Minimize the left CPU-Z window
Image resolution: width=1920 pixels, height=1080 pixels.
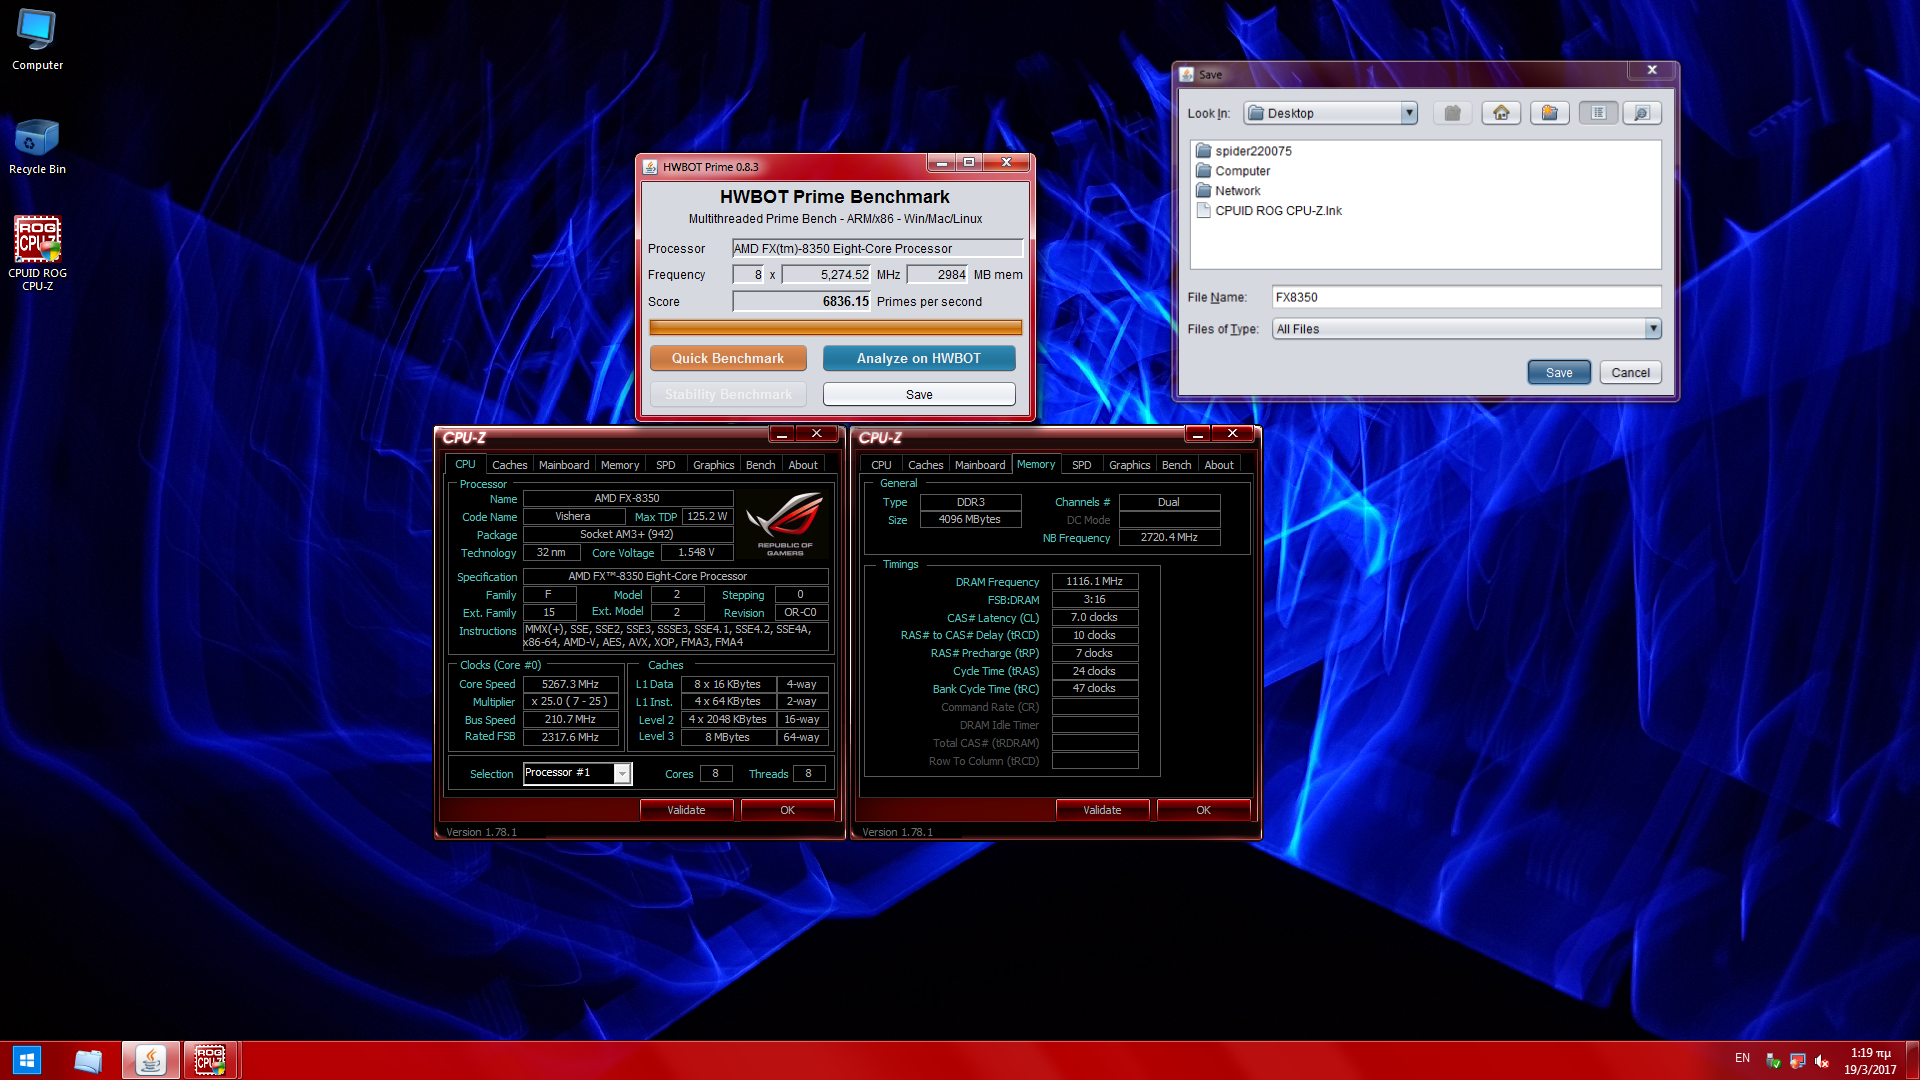click(782, 434)
